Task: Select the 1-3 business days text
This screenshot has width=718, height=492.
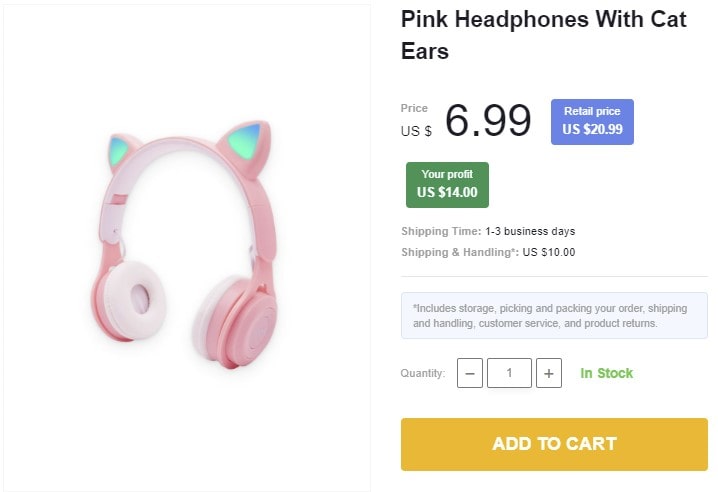Action: (530, 231)
